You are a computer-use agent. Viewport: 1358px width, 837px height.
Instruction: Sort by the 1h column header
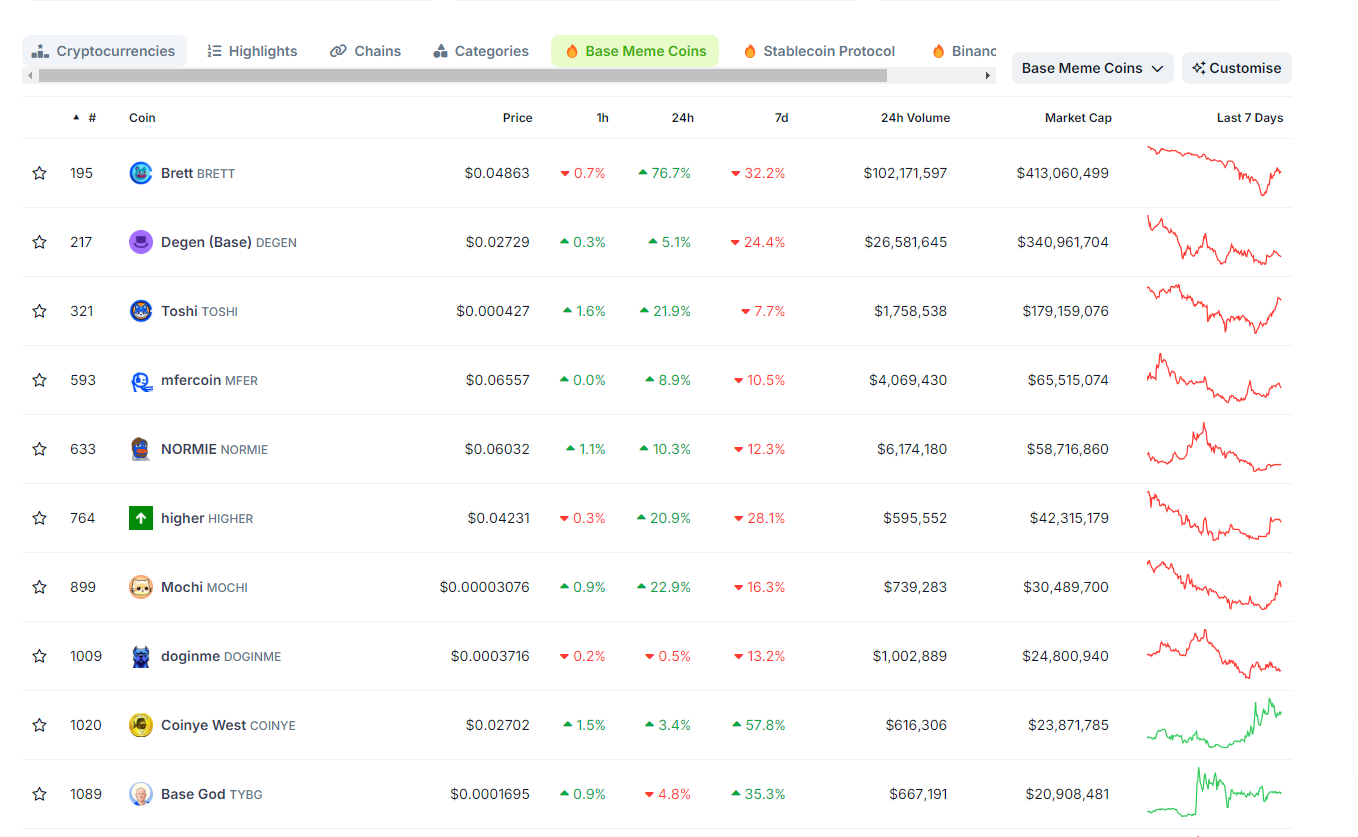(x=602, y=118)
